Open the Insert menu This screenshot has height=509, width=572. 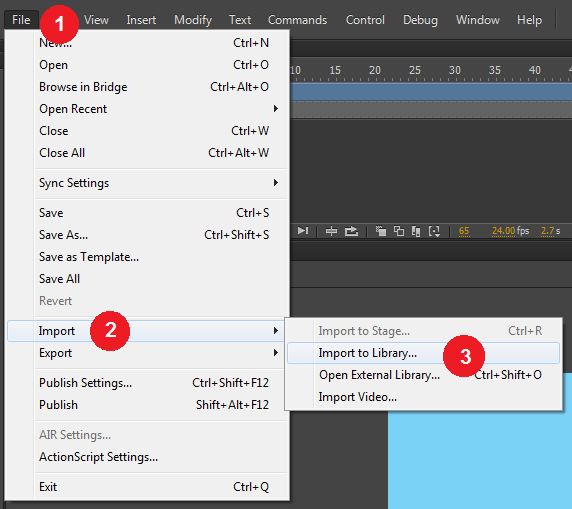coord(141,20)
